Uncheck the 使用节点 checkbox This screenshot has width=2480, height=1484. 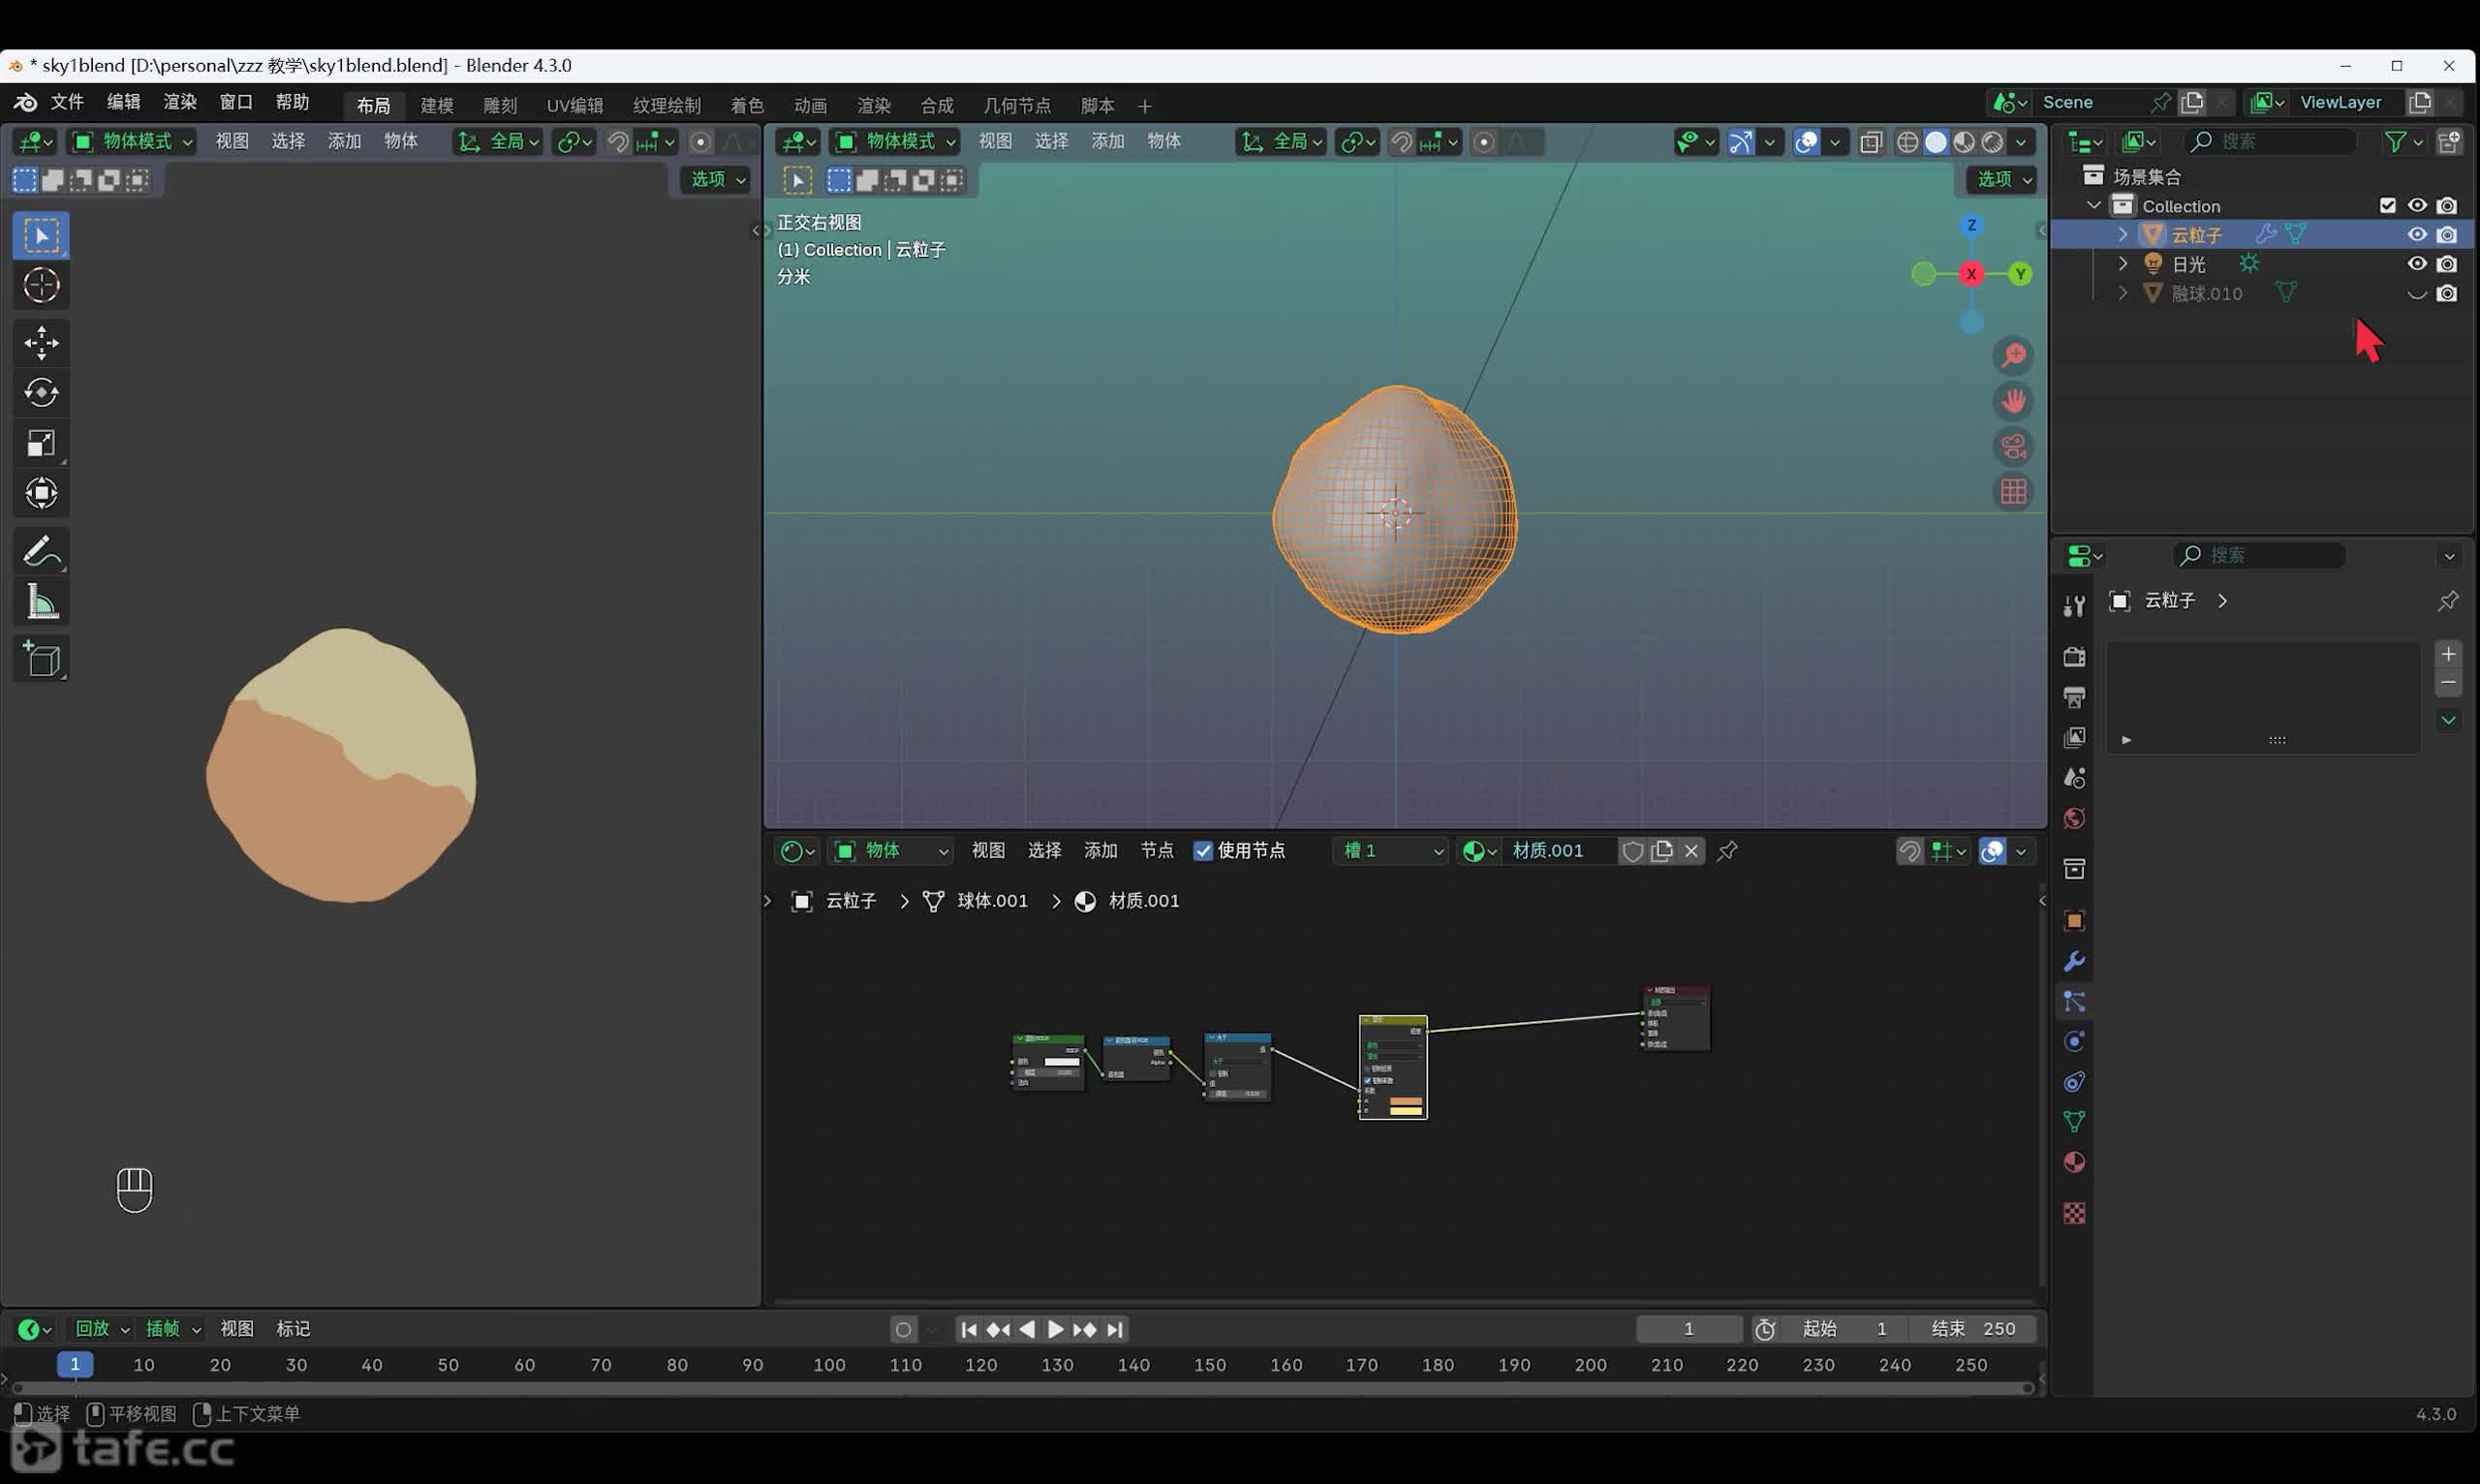(1203, 851)
